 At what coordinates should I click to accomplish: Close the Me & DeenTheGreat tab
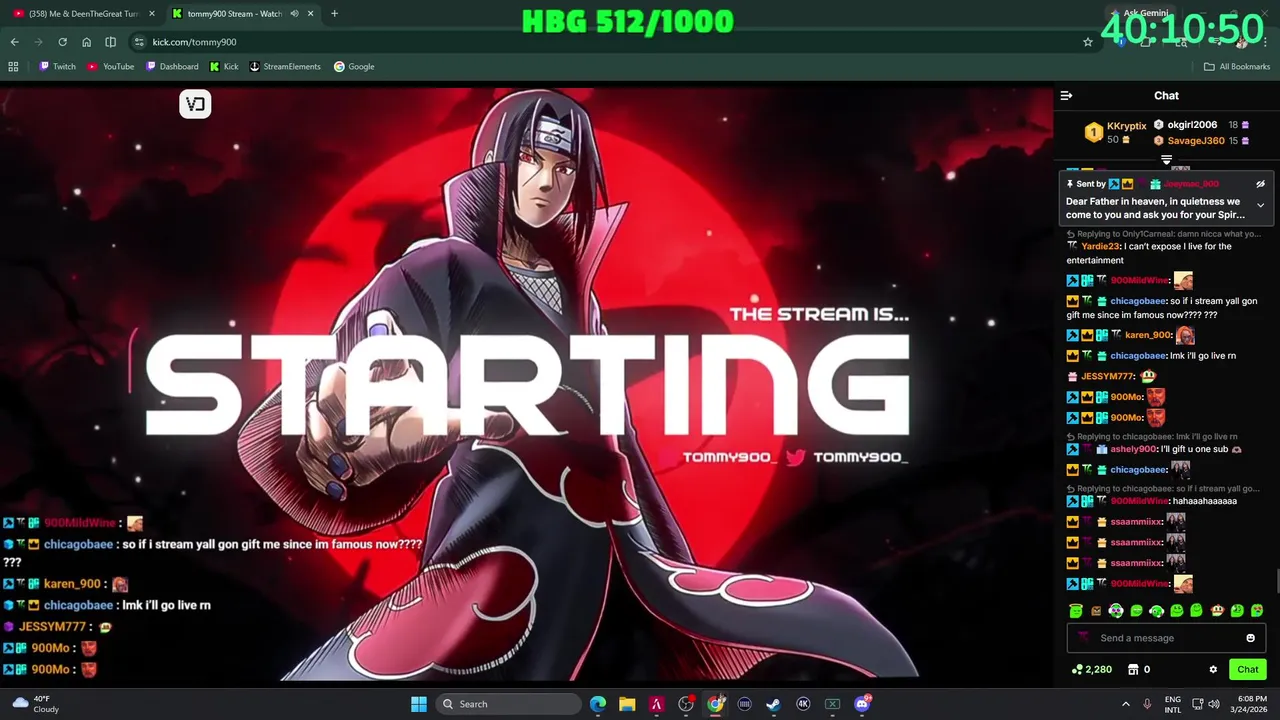152,14
